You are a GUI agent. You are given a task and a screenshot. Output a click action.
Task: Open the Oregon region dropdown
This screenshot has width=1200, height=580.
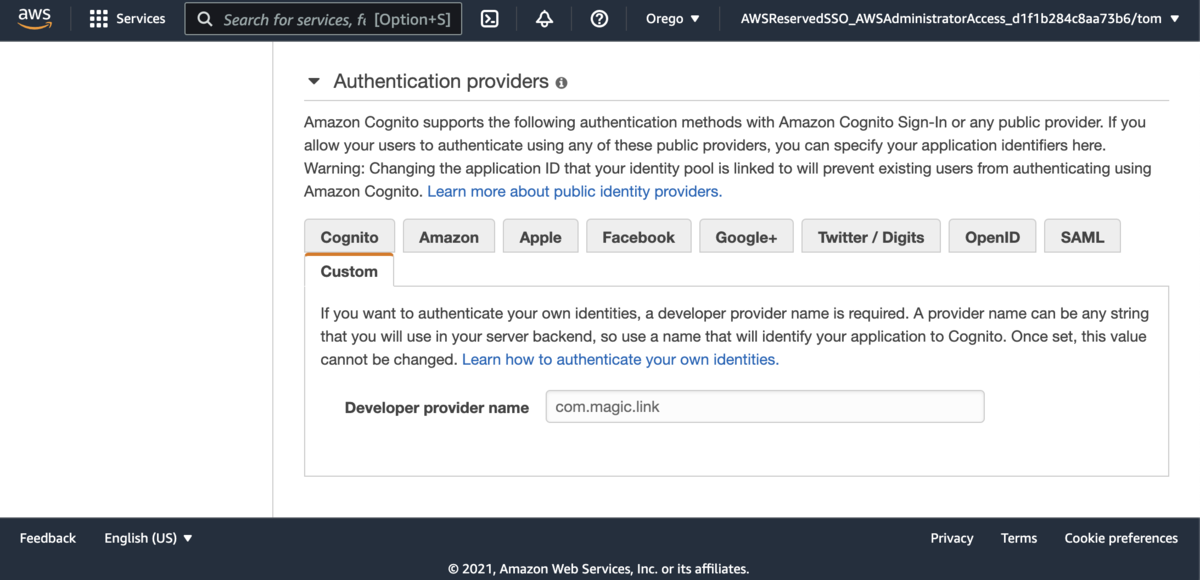pyautogui.click(x=673, y=19)
